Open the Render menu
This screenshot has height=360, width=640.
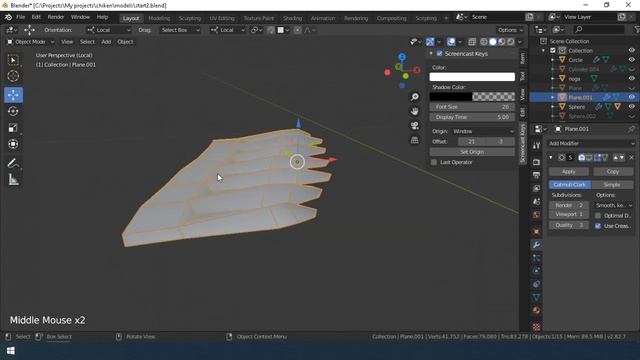coord(56,17)
